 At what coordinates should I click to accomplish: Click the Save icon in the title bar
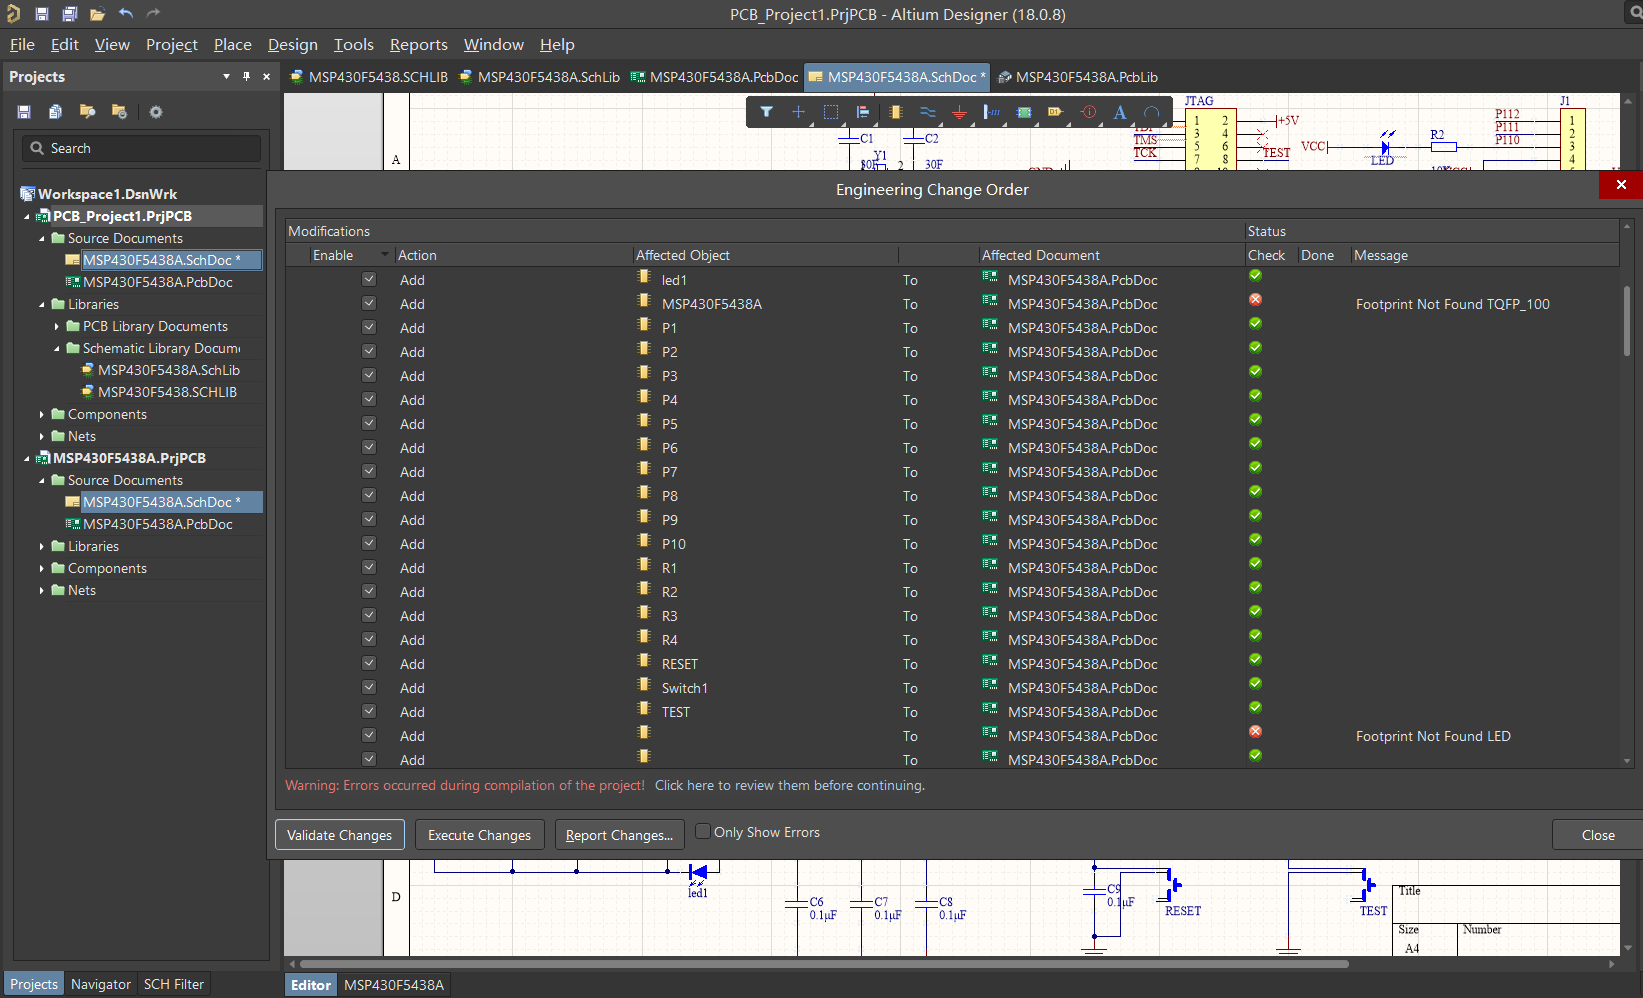[41, 14]
